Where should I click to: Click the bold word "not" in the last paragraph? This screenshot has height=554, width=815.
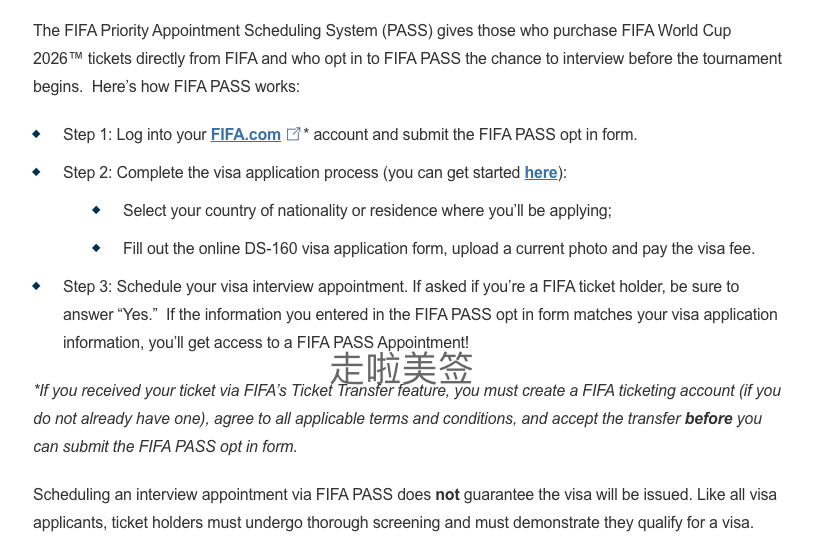click(447, 495)
